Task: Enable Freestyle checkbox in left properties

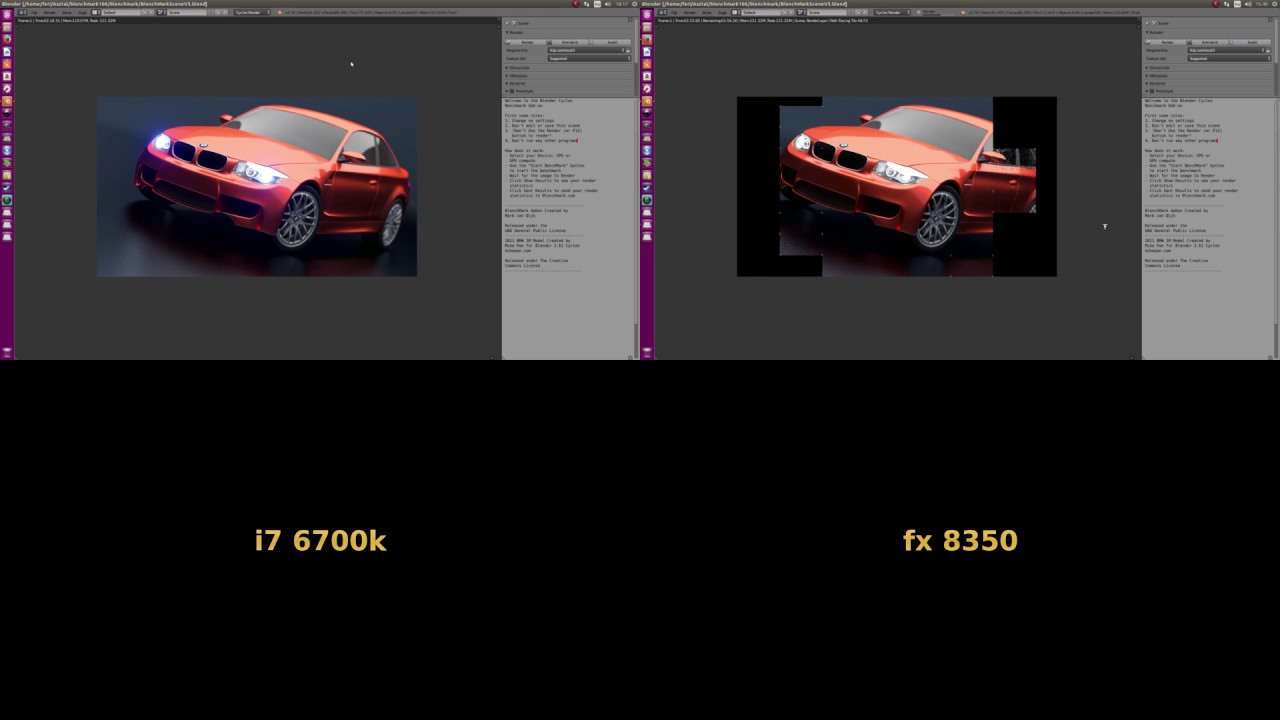Action: [x=512, y=91]
